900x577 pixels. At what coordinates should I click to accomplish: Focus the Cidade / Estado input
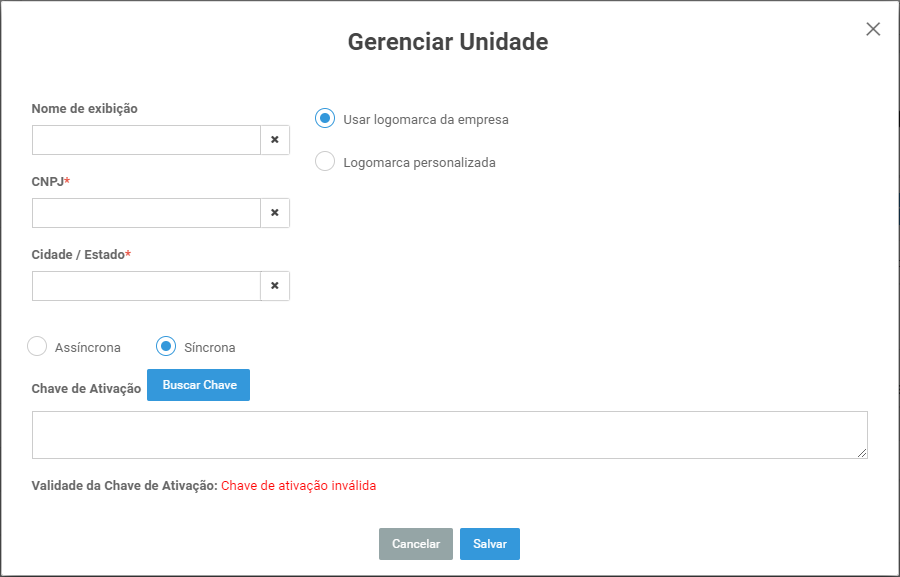point(146,286)
